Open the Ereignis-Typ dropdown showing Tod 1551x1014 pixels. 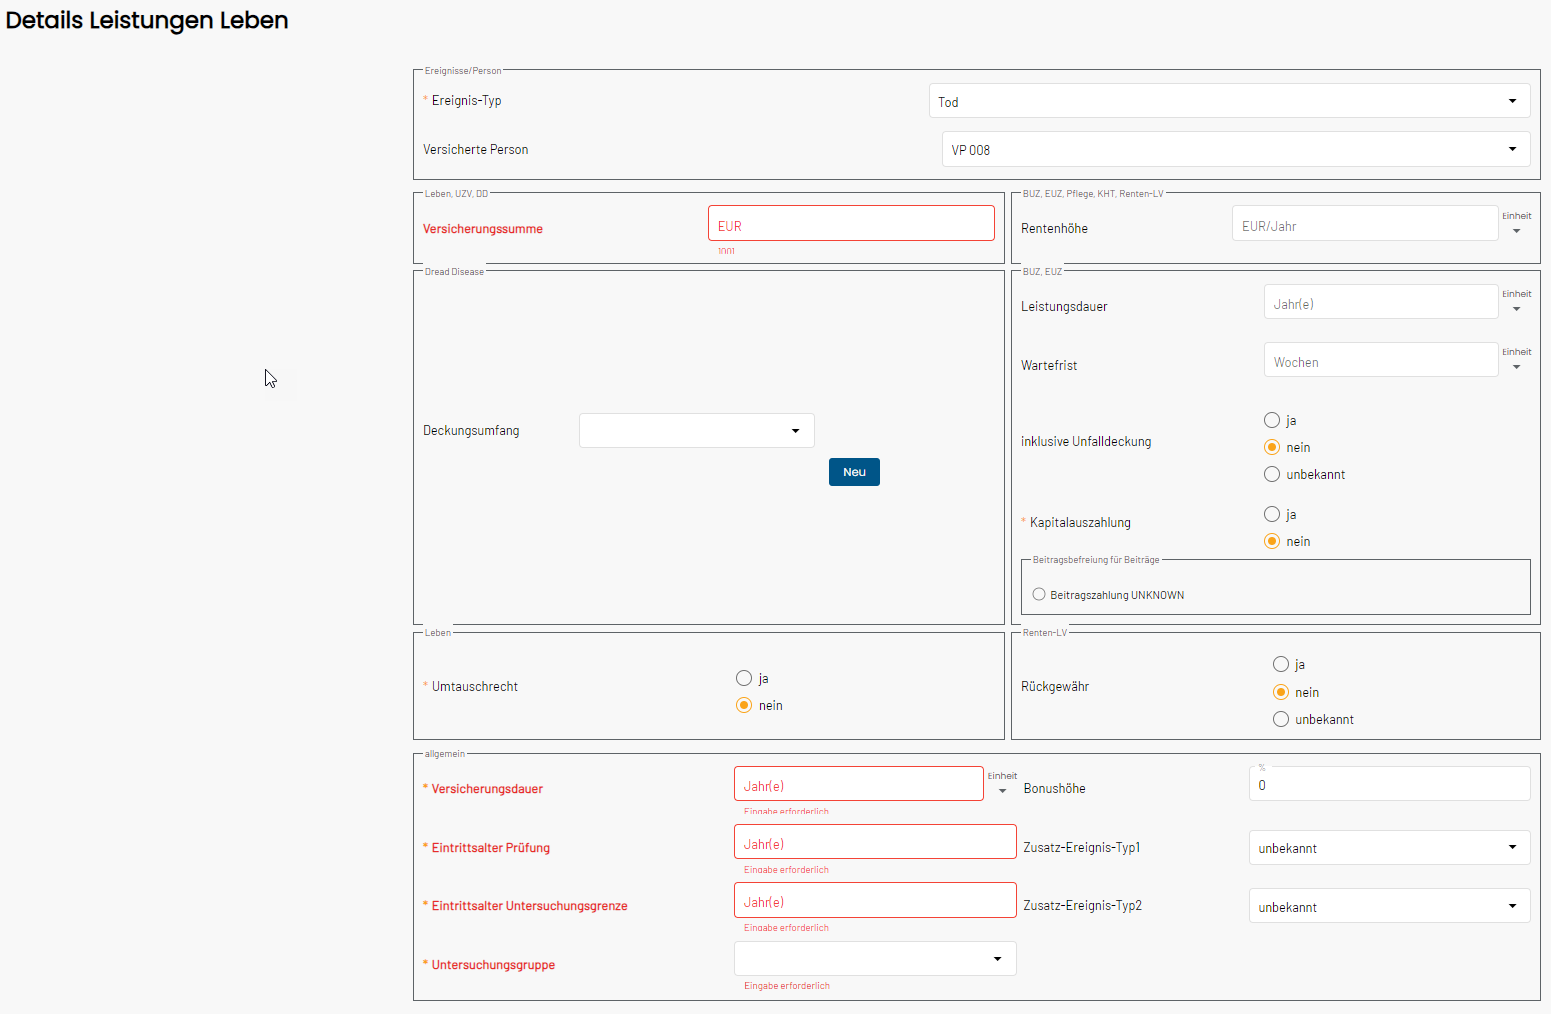pyautogui.click(x=1229, y=101)
